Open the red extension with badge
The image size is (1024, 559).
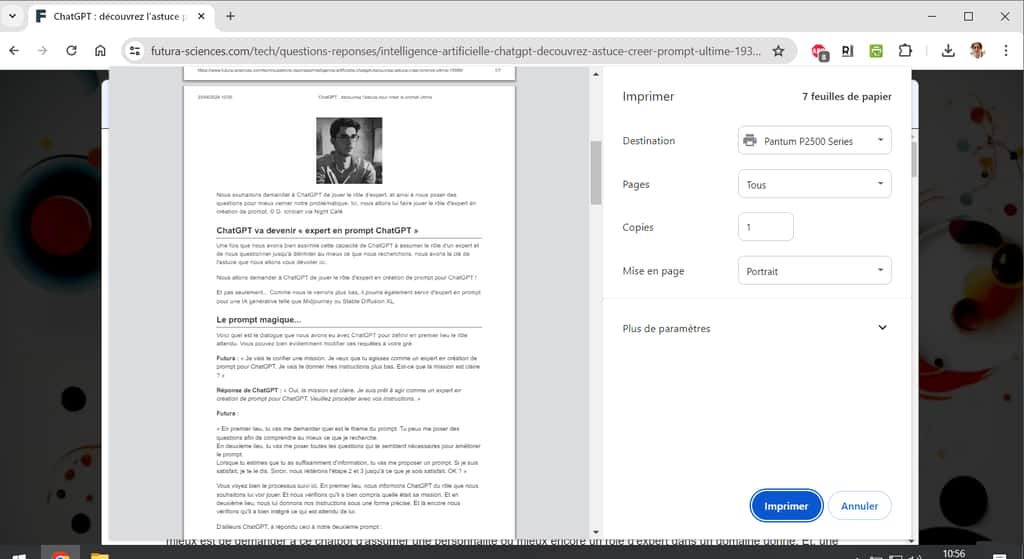point(819,52)
